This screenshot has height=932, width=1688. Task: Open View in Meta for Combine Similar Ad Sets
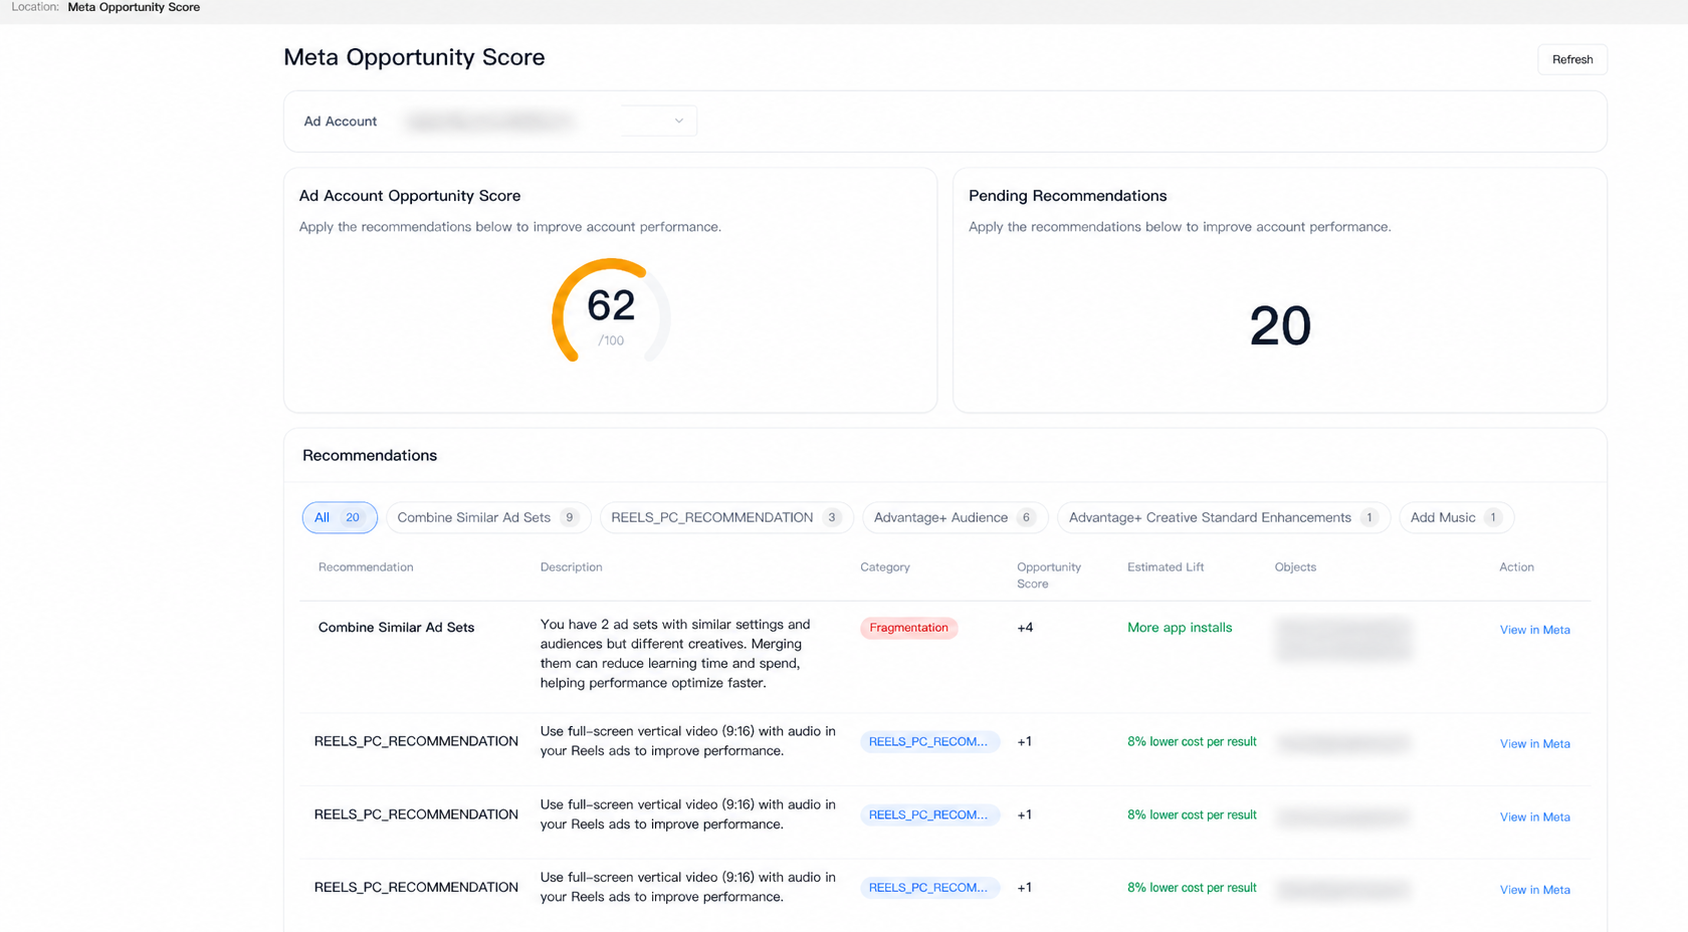tap(1534, 630)
